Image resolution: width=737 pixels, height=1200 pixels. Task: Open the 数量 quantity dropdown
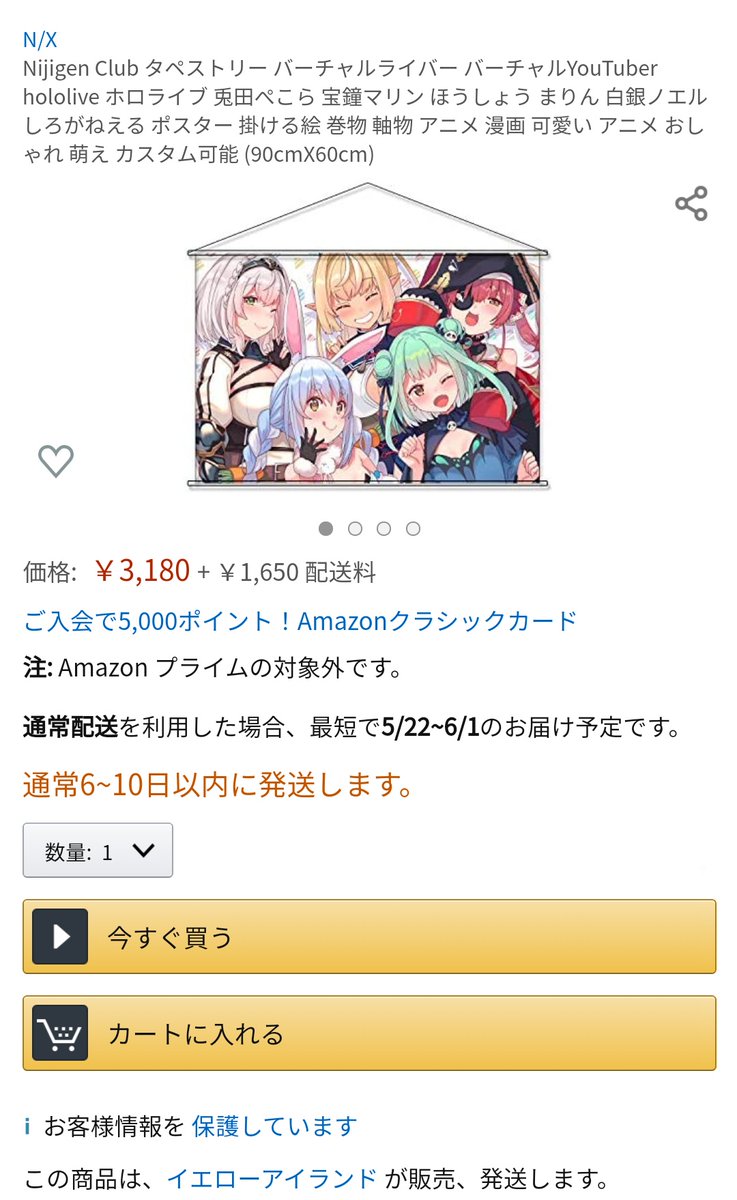click(98, 851)
